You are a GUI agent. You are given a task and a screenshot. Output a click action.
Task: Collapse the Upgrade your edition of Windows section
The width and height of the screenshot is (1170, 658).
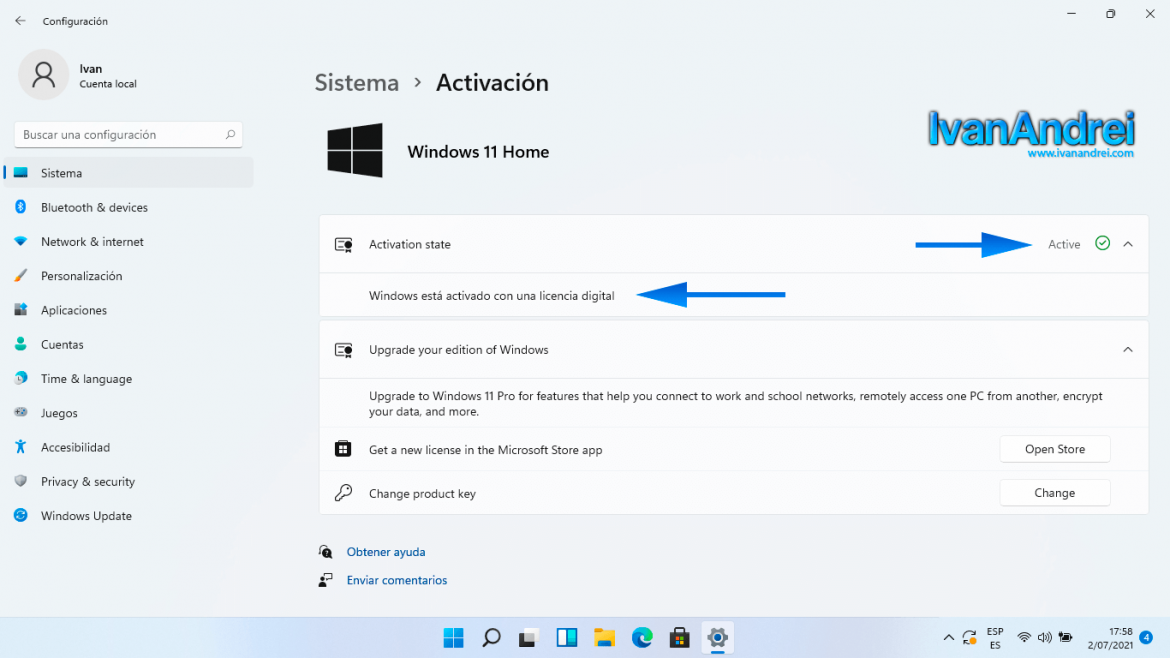pos(1129,350)
